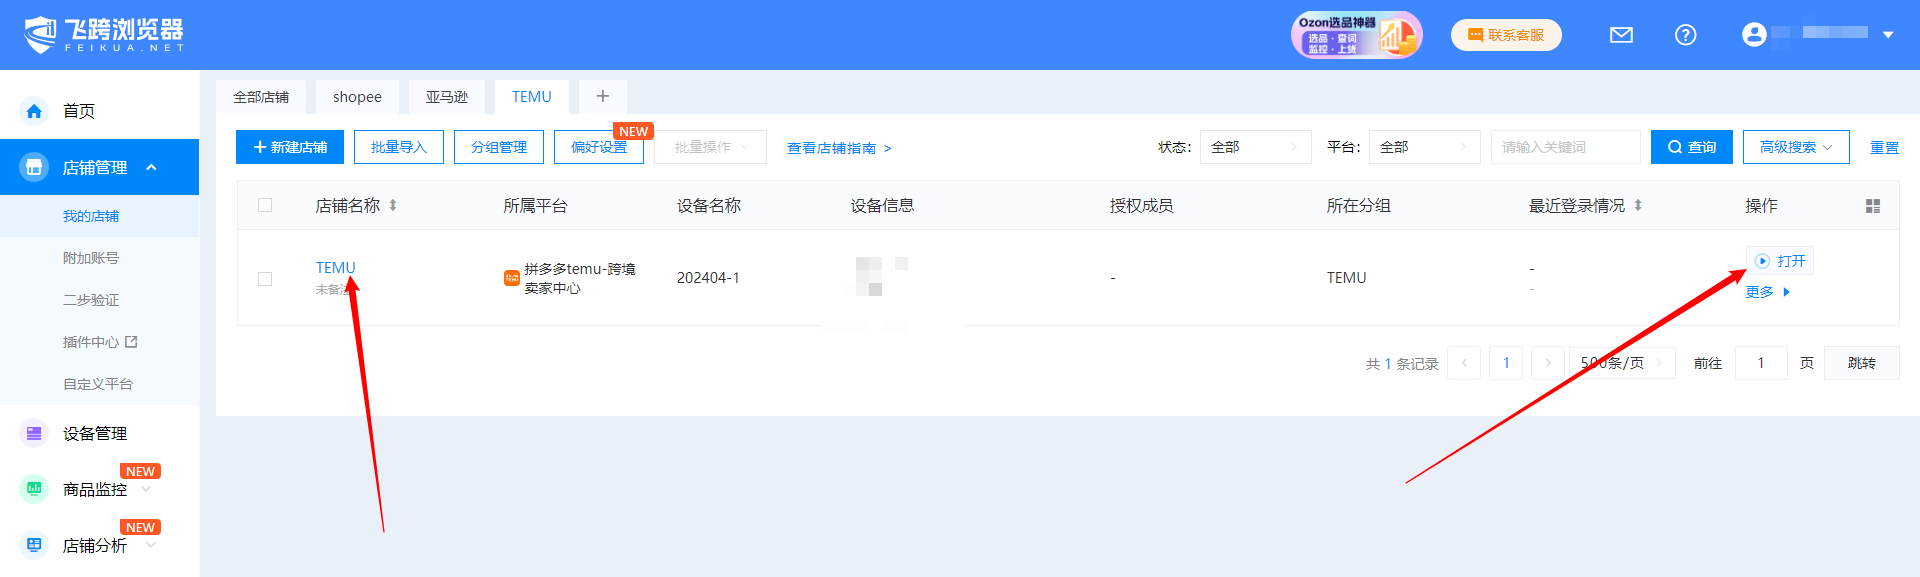
Task: Open the status dropdown filter
Action: [x=1254, y=147]
